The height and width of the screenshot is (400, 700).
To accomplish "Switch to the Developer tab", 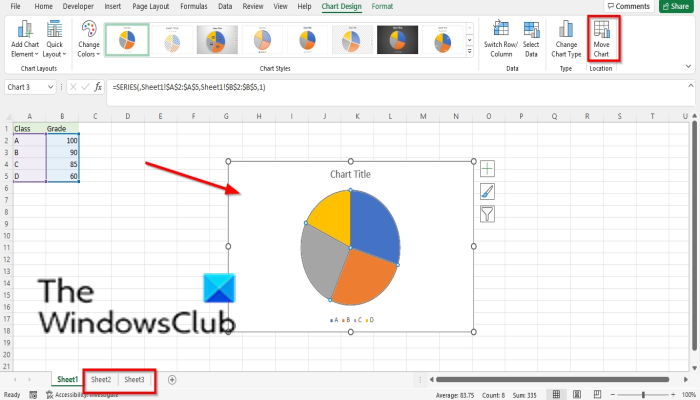I will pos(78,6).
